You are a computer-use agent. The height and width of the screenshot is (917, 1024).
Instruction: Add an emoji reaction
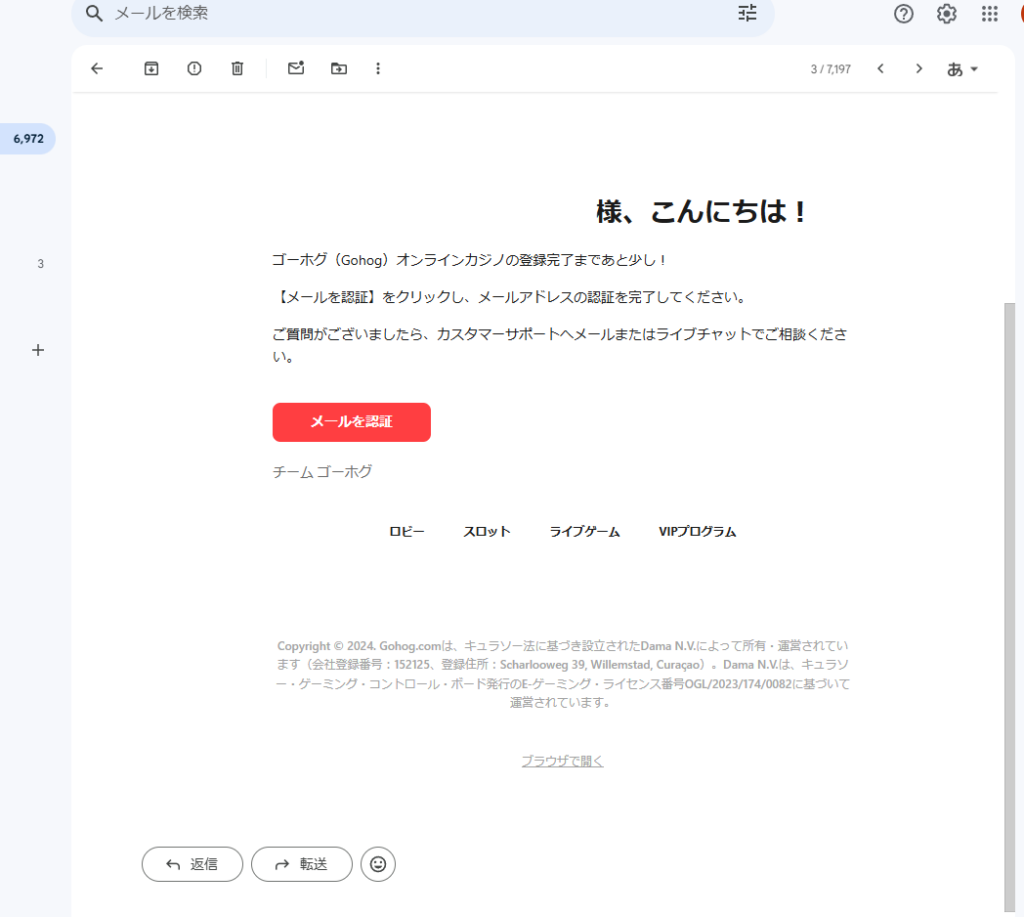click(x=378, y=864)
